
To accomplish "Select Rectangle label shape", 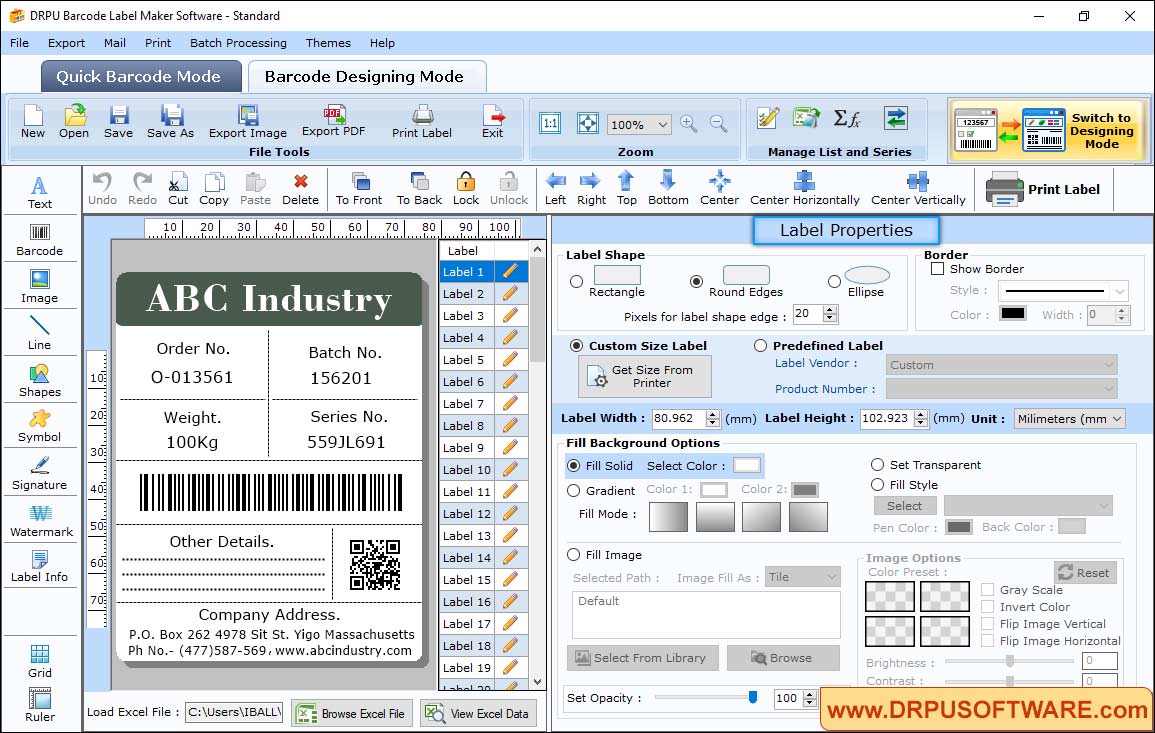I will coord(577,281).
